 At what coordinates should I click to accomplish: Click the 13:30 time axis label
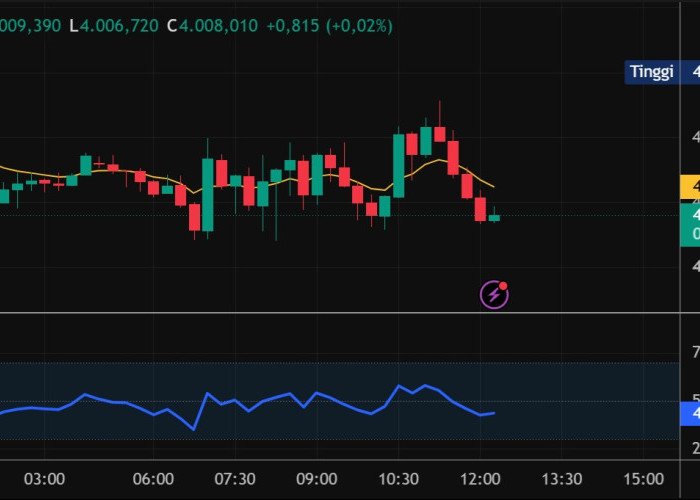click(562, 479)
